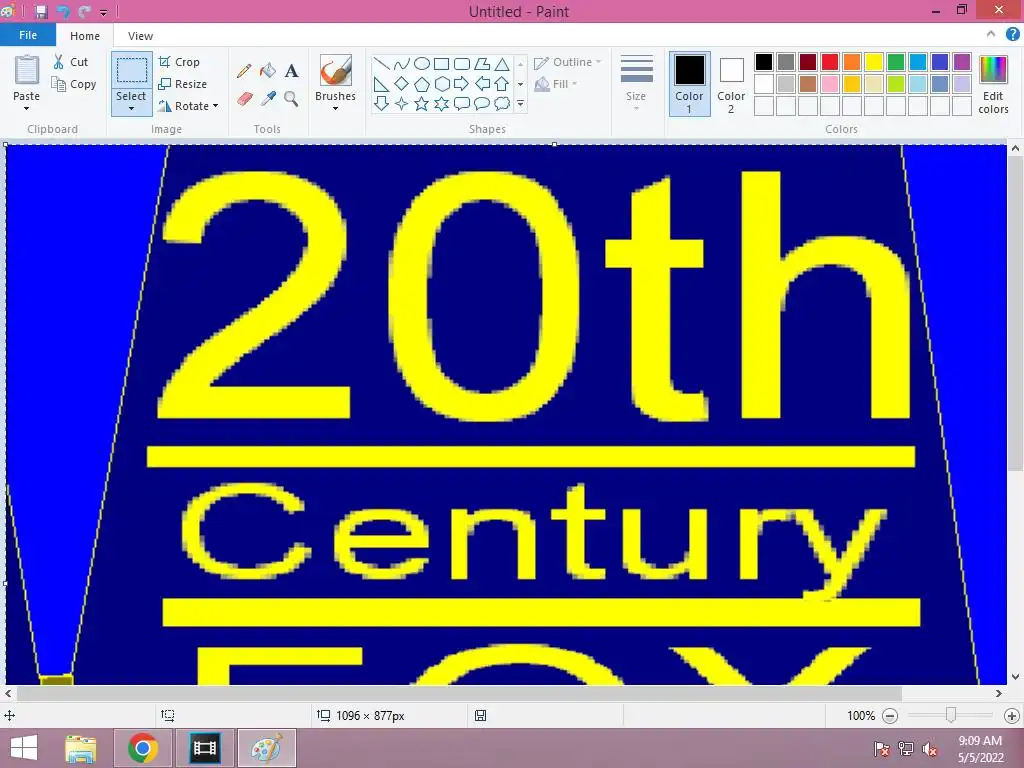Choose the Curve shape
This screenshot has width=1024, height=768.
pos(402,64)
